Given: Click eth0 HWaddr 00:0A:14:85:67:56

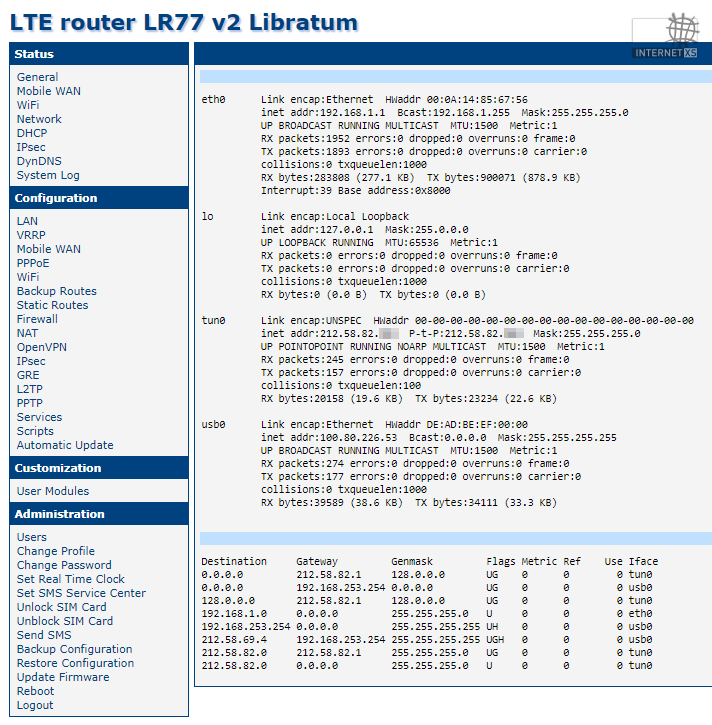Looking at the screenshot, I should [456, 99].
